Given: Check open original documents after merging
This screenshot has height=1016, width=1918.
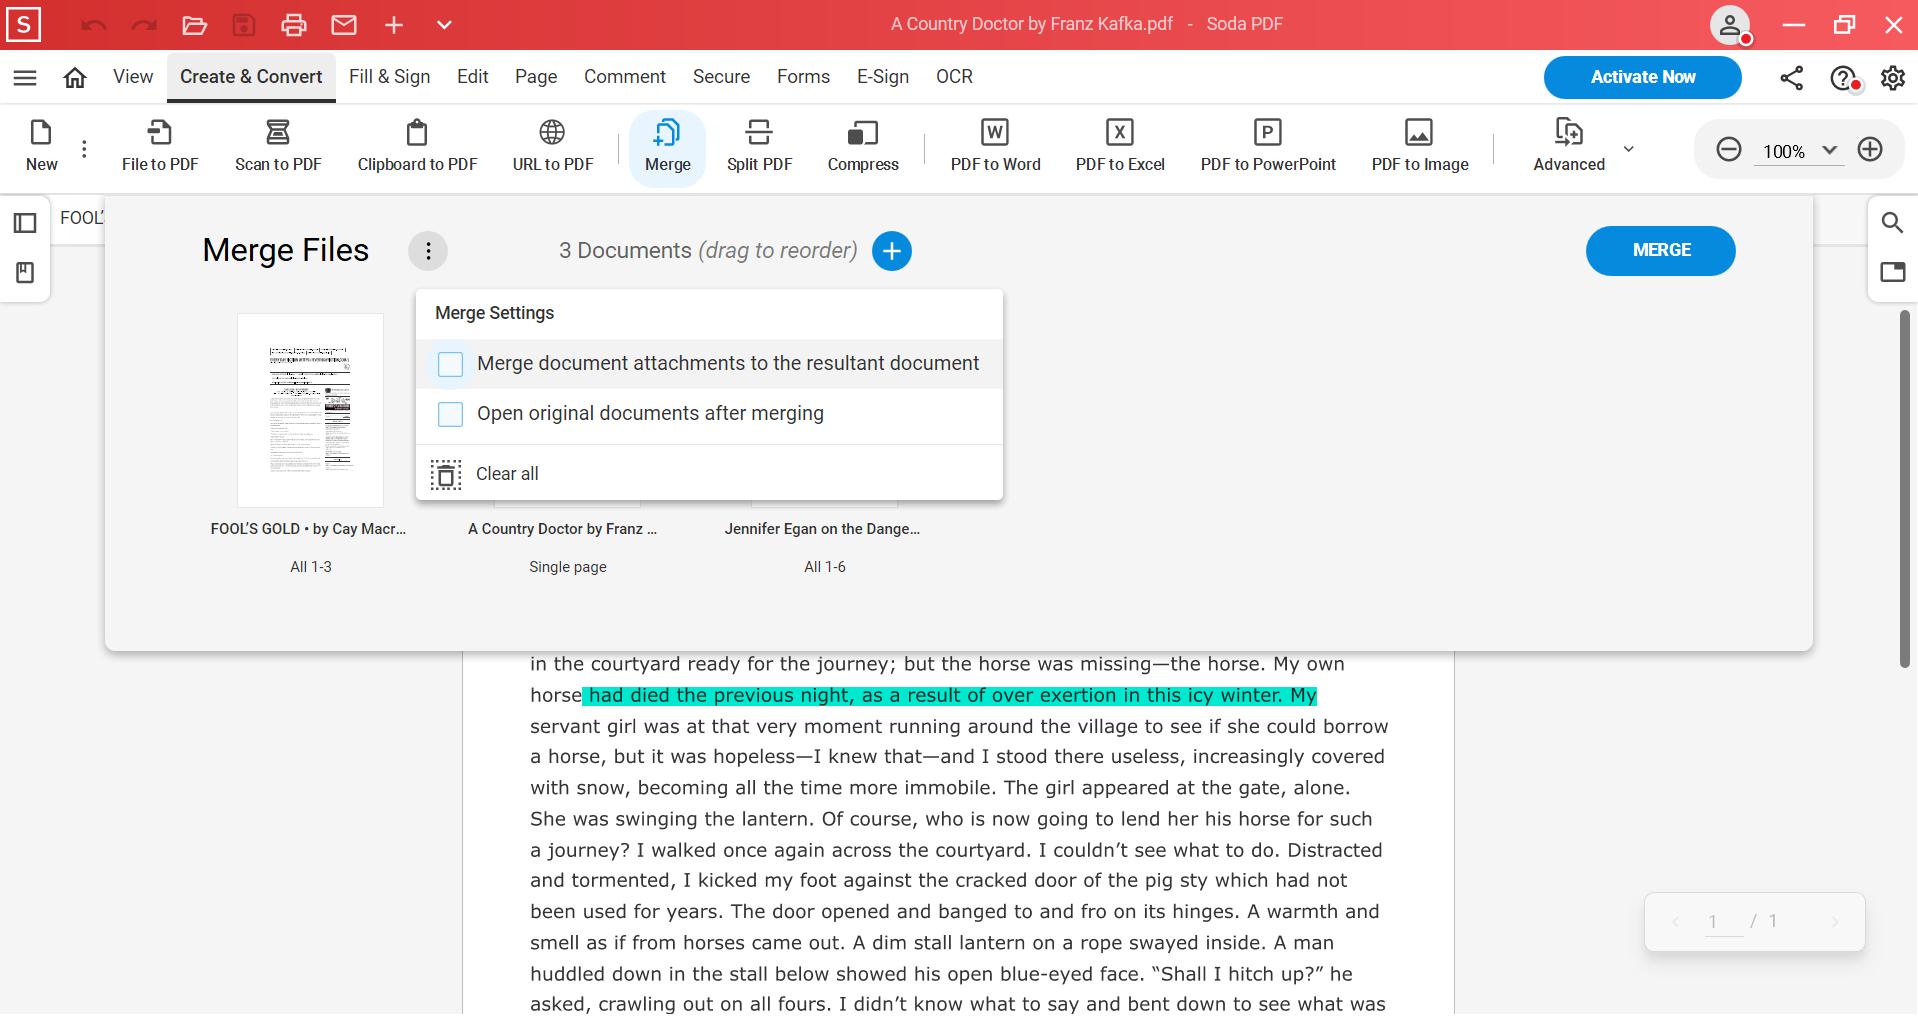Looking at the screenshot, I should (x=449, y=414).
